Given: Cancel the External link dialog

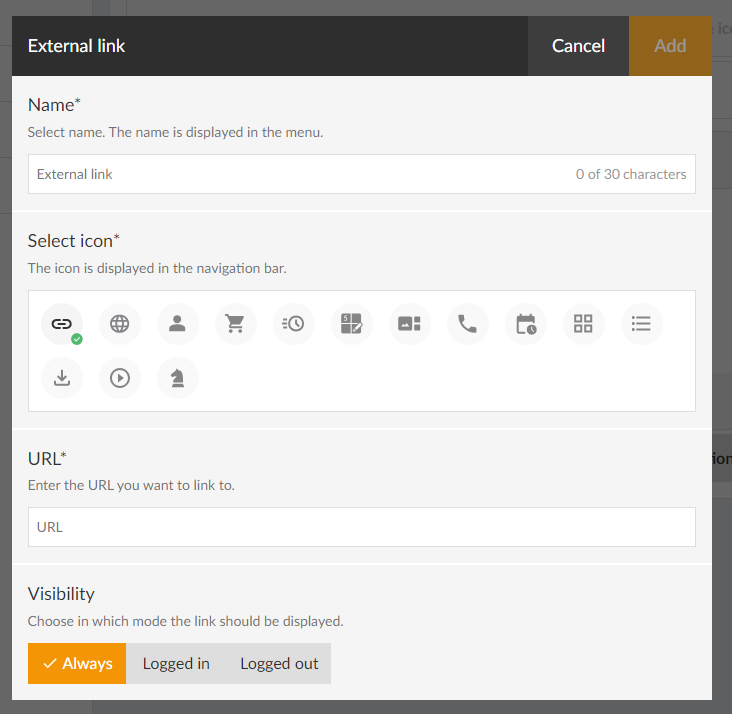Looking at the screenshot, I should [x=578, y=46].
